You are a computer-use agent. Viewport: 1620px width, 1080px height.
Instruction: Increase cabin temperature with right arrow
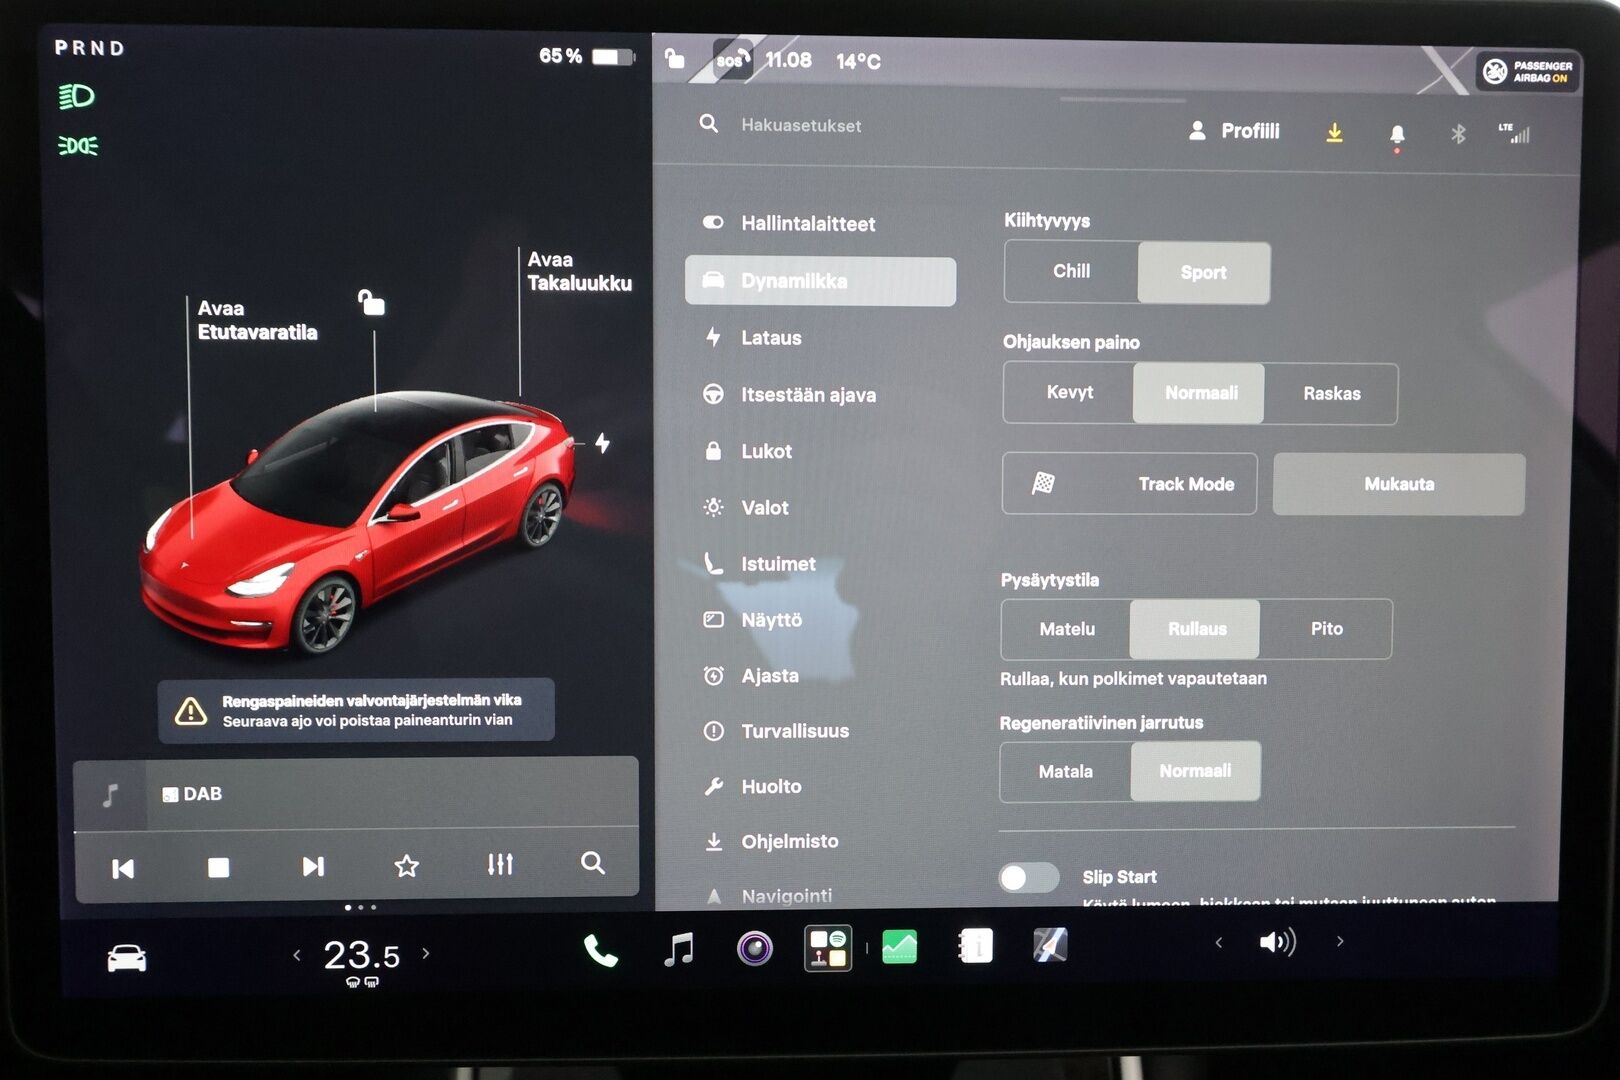(426, 953)
